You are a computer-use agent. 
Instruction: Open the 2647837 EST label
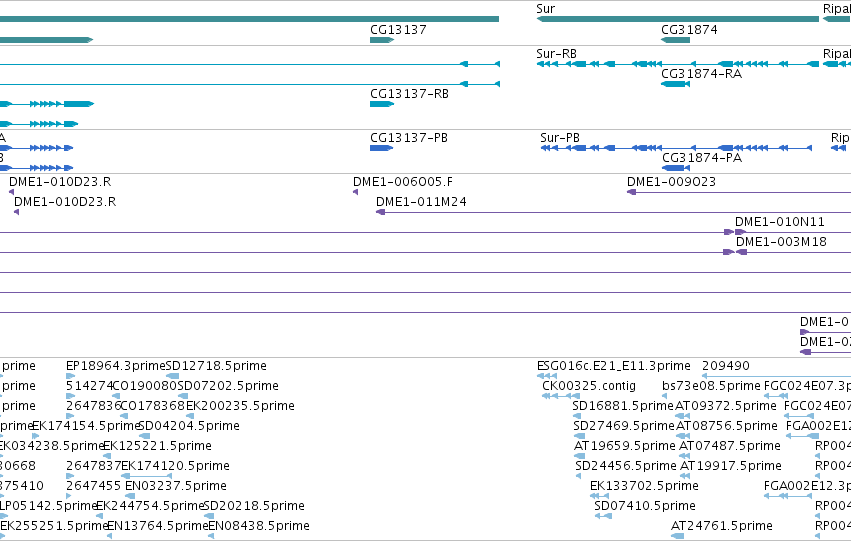93,466
